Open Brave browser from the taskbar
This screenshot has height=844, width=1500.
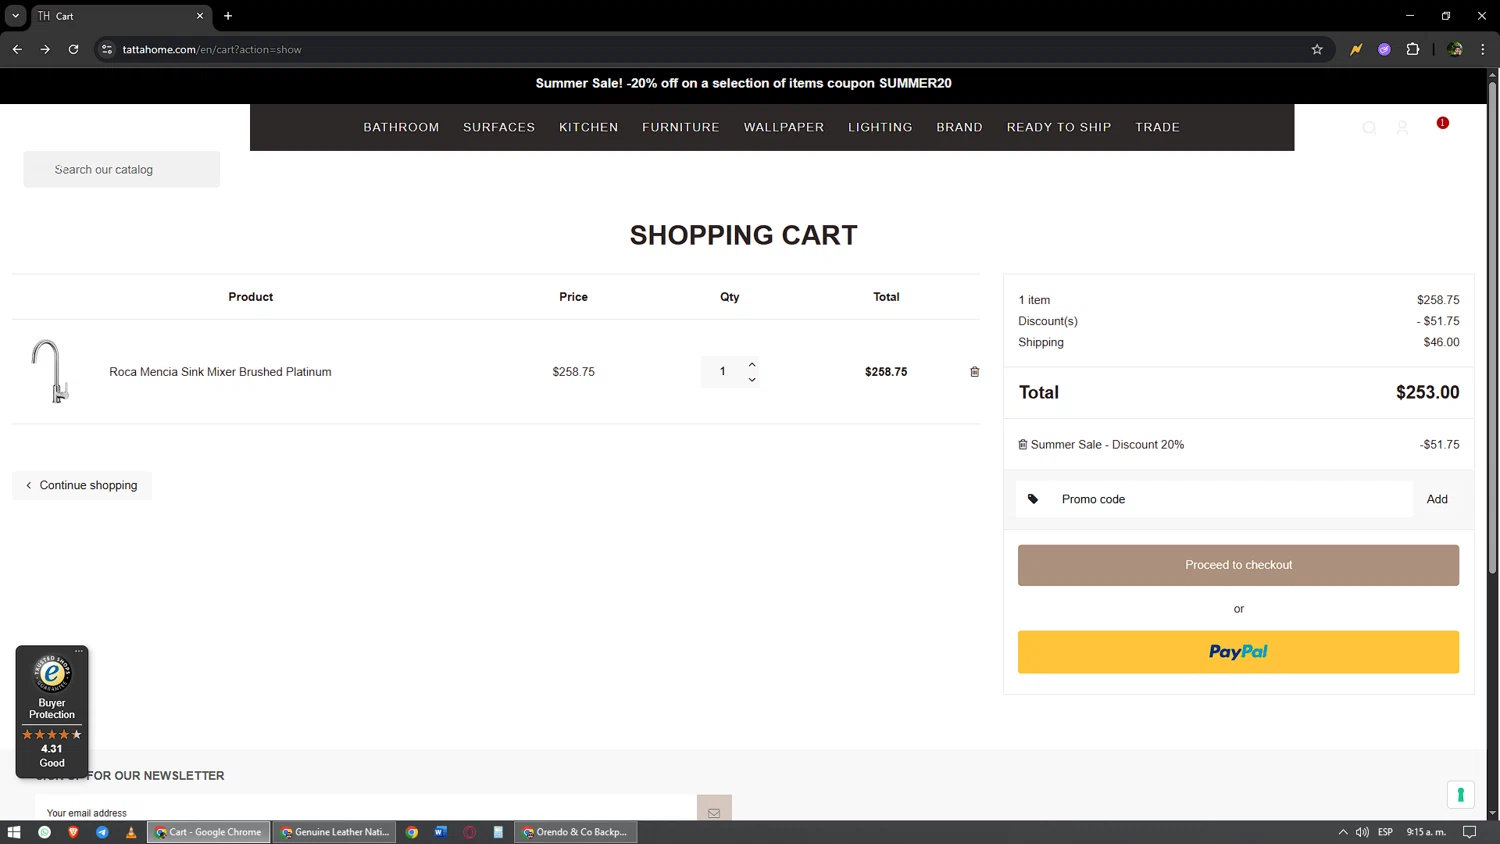tap(73, 832)
